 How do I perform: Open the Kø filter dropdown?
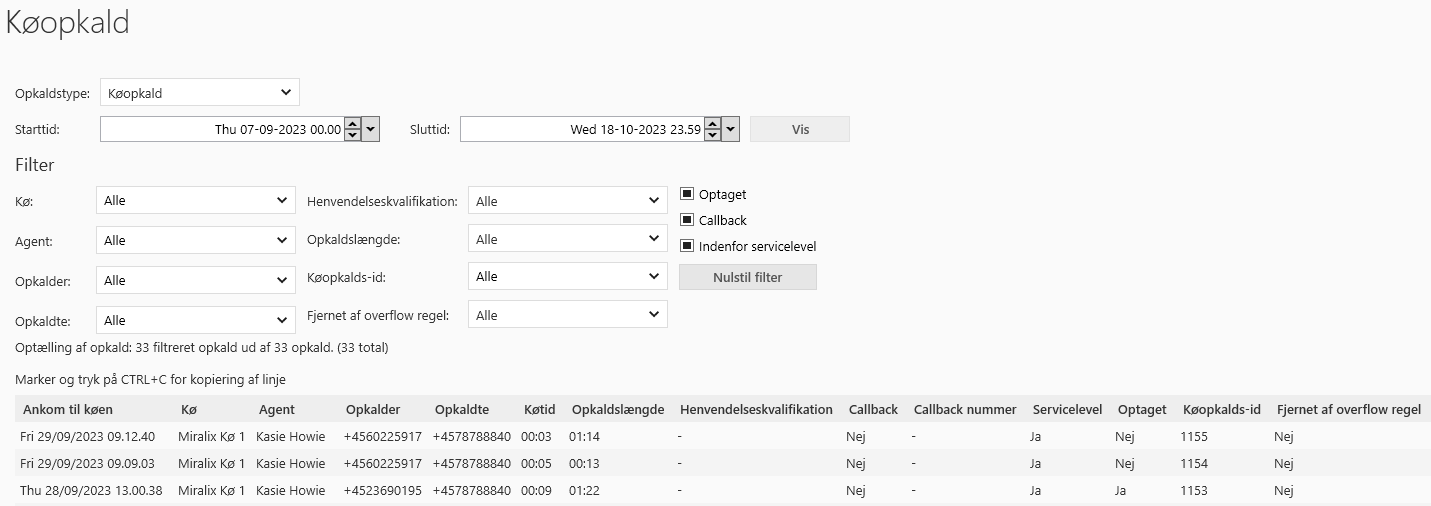pyautogui.click(x=196, y=200)
